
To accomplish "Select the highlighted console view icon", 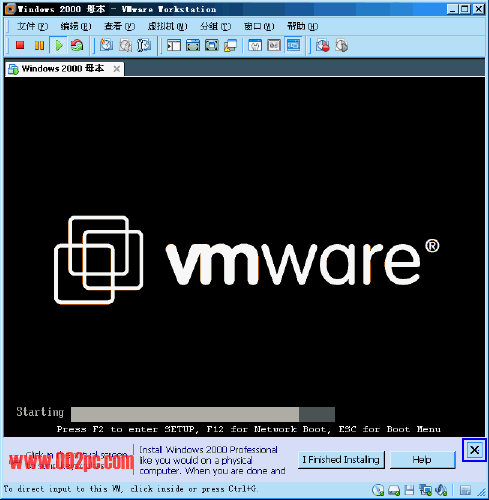I will (x=293, y=45).
